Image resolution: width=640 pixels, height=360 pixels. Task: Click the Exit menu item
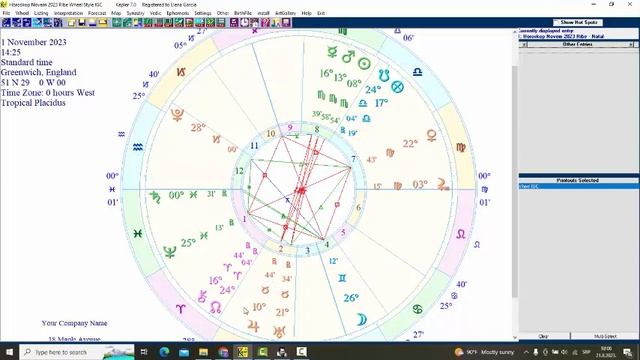pos(321,13)
